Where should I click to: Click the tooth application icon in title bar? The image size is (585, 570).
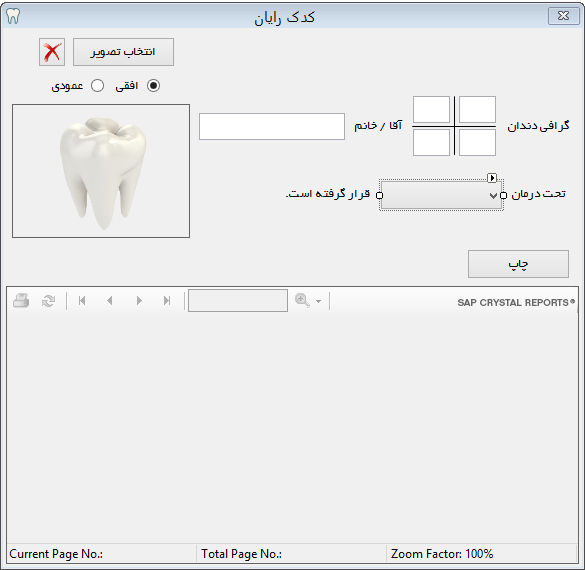(x=13, y=16)
